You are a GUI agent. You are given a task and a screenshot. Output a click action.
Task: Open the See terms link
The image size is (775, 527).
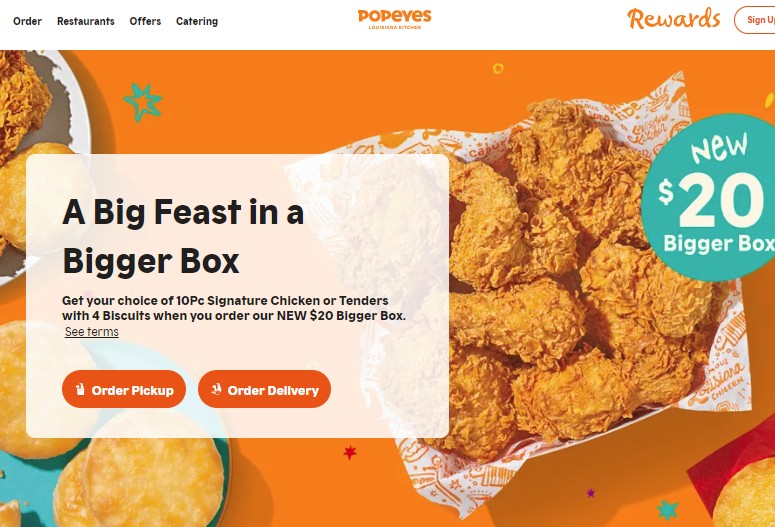click(92, 332)
